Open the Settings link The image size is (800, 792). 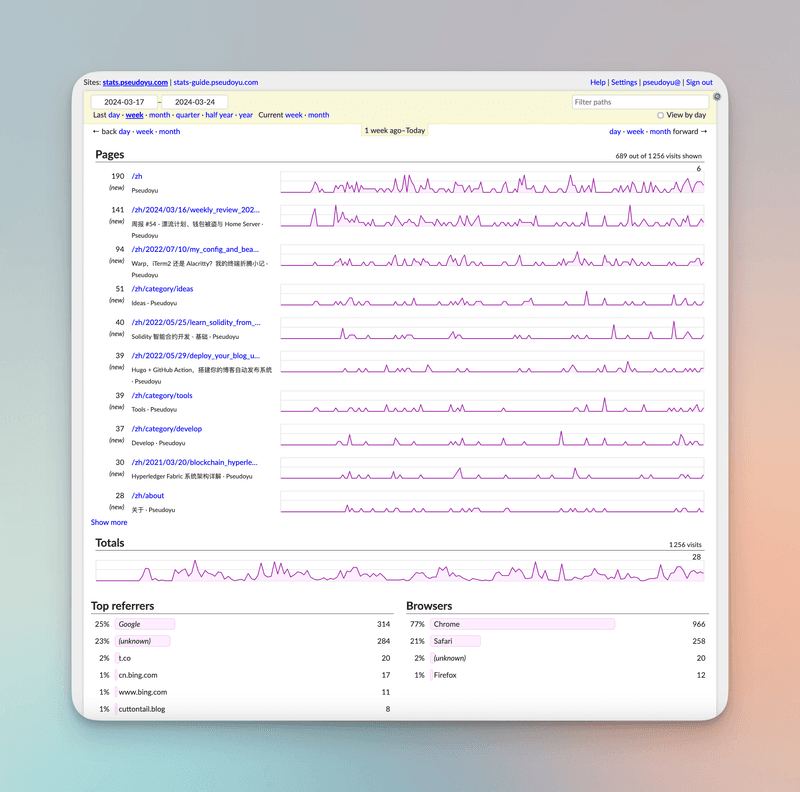(x=624, y=82)
